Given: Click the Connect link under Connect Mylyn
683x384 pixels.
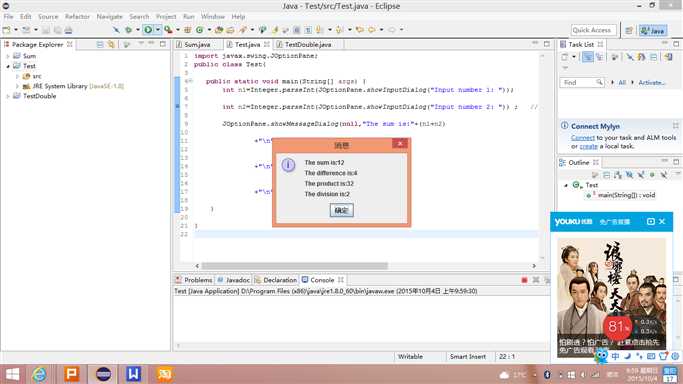Looking at the screenshot, I should (583, 138).
